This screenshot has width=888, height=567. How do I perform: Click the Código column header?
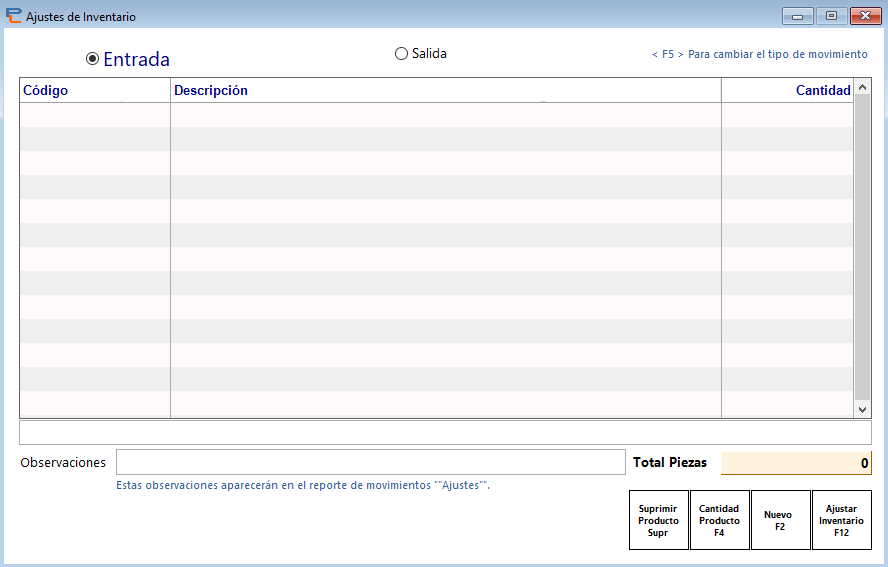[95, 90]
